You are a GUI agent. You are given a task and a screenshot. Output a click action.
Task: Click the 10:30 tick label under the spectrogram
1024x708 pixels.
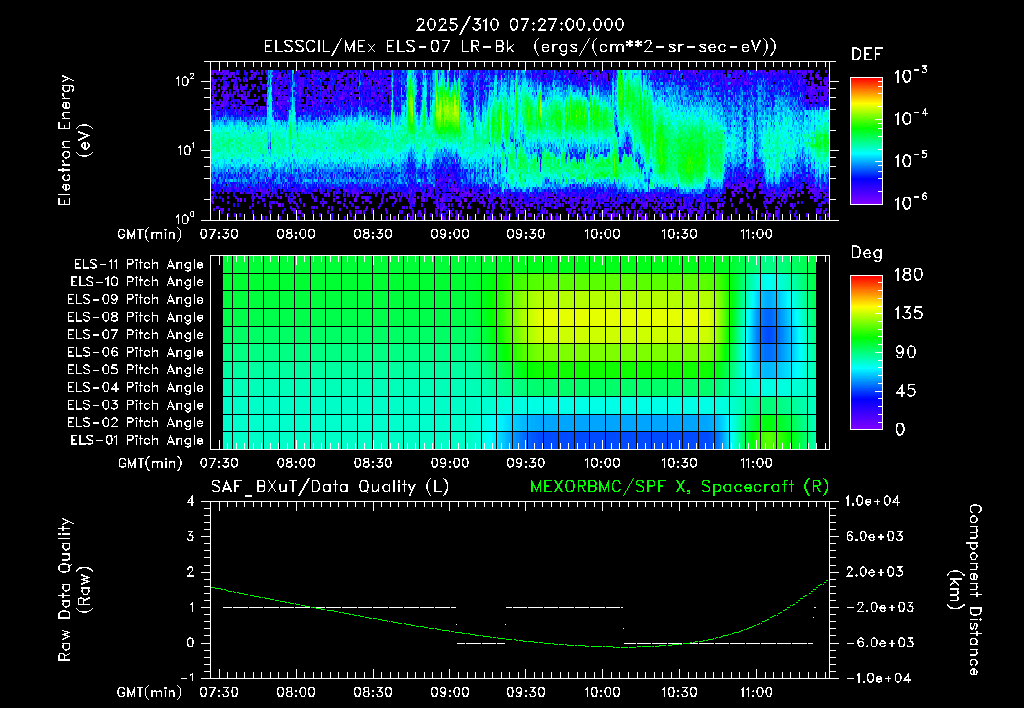(x=679, y=234)
